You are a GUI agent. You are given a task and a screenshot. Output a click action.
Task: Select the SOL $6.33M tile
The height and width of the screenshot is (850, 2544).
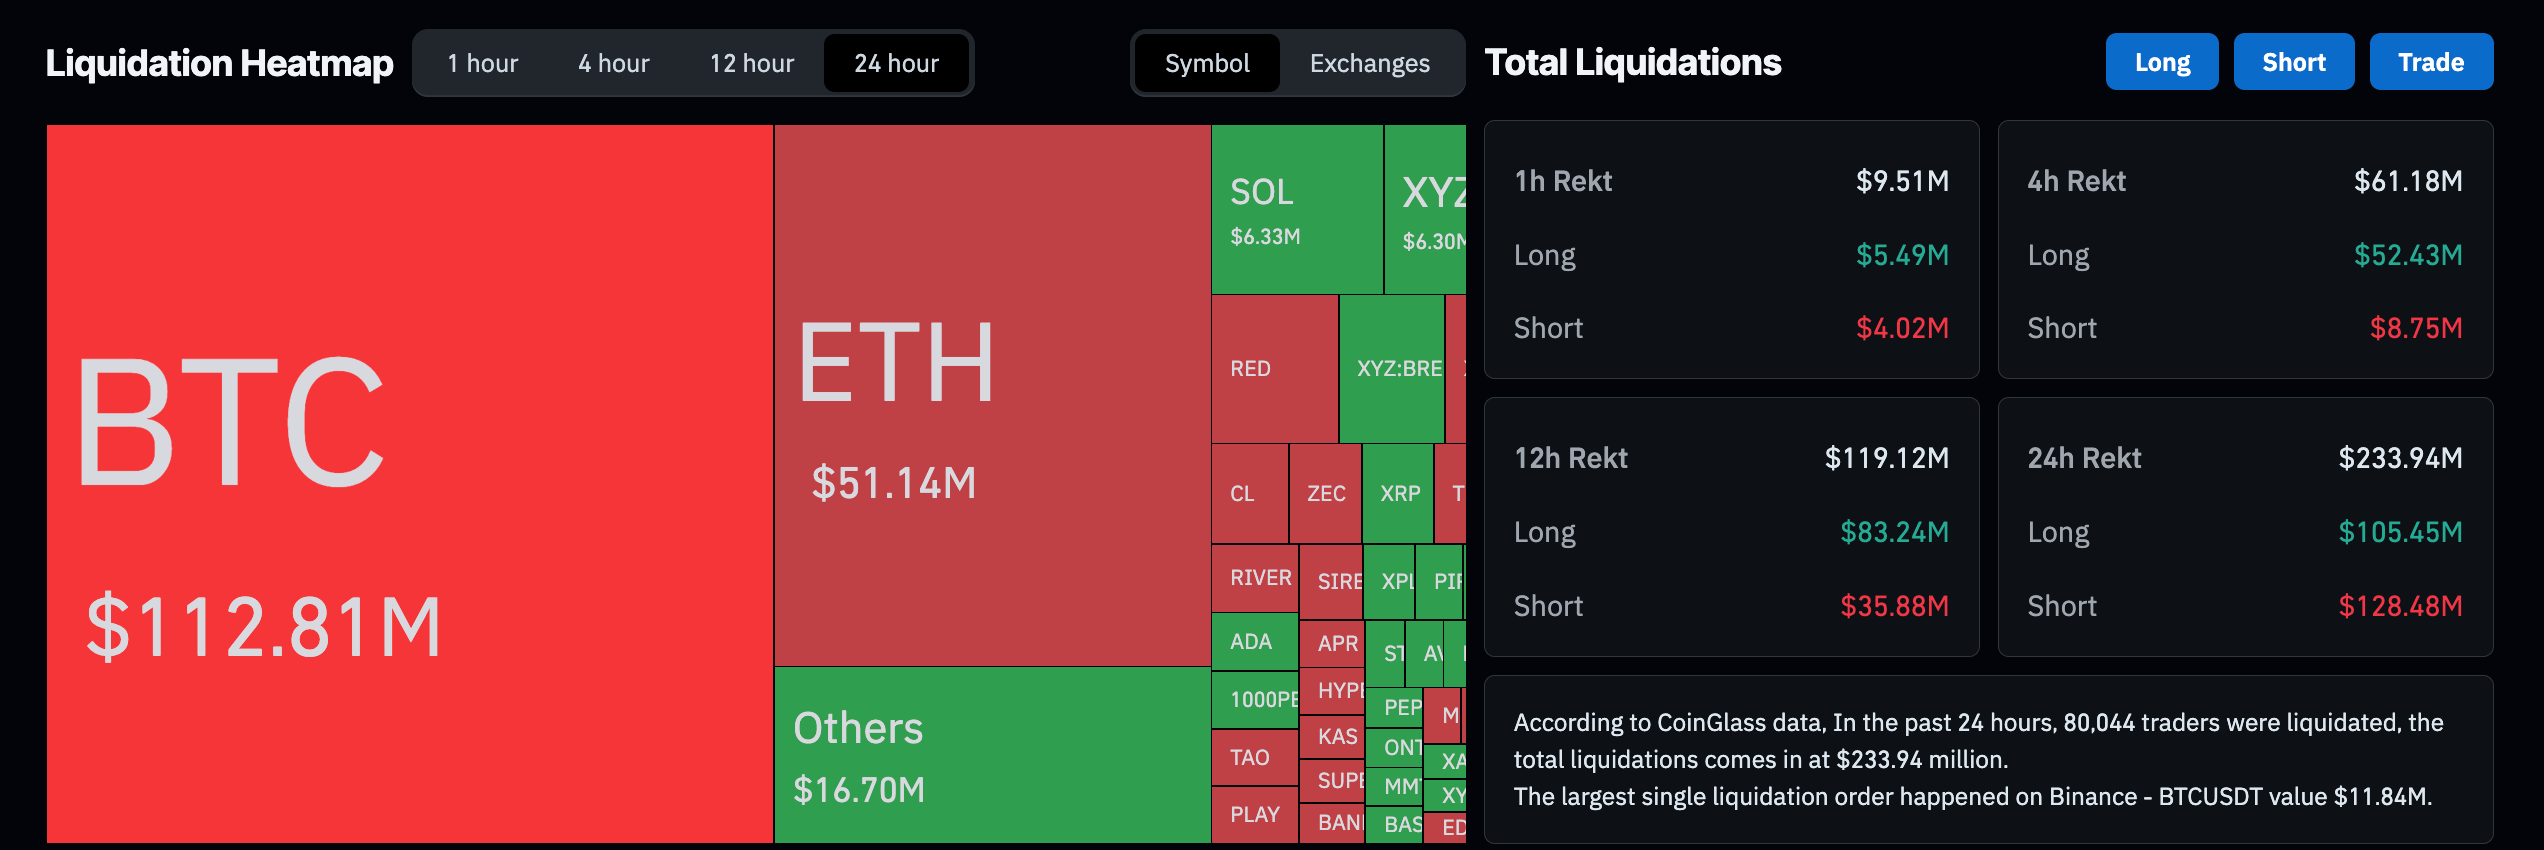pyautogui.click(x=1296, y=210)
